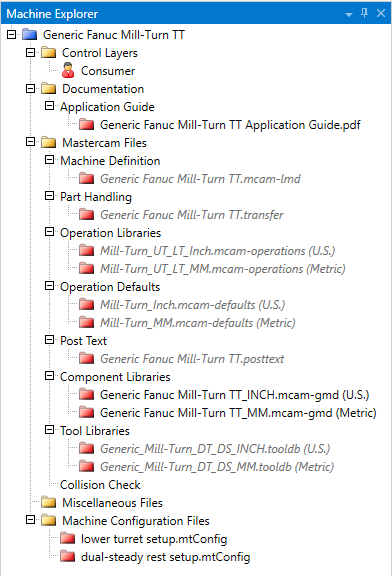Click the red icon beside Mill-Turn_MM.mcam-defaults

click(87, 323)
